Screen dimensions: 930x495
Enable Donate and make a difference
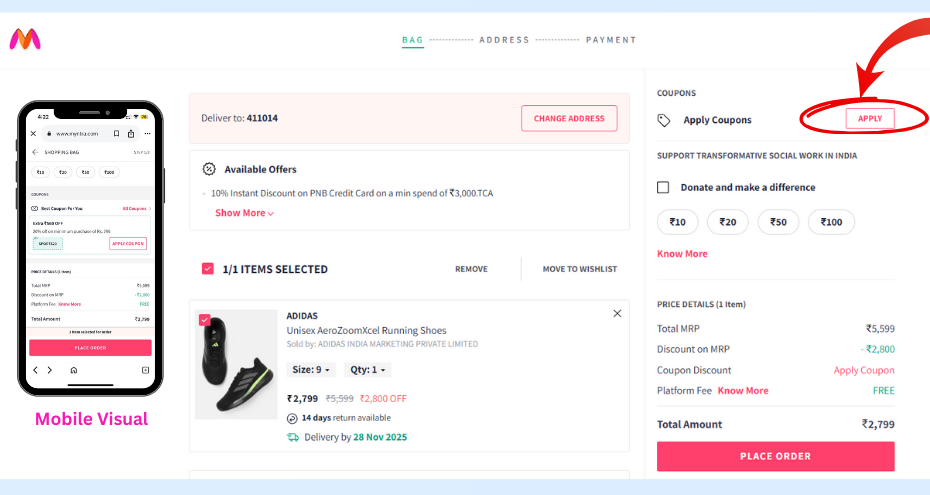pos(663,187)
